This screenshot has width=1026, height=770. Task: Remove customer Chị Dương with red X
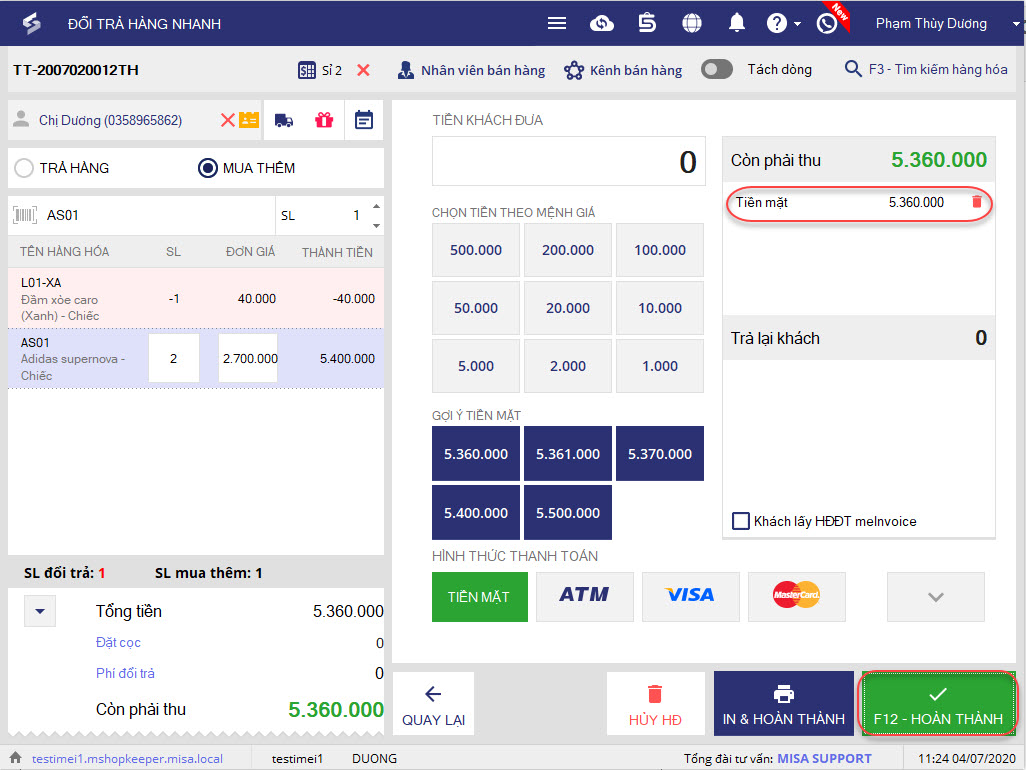tap(227, 120)
